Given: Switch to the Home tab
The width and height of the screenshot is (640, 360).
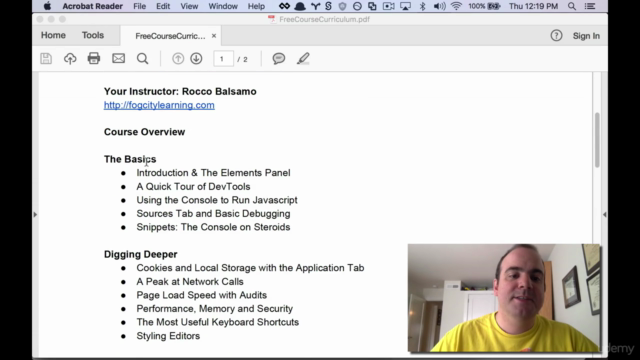Looking at the screenshot, I should pos(53,35).
